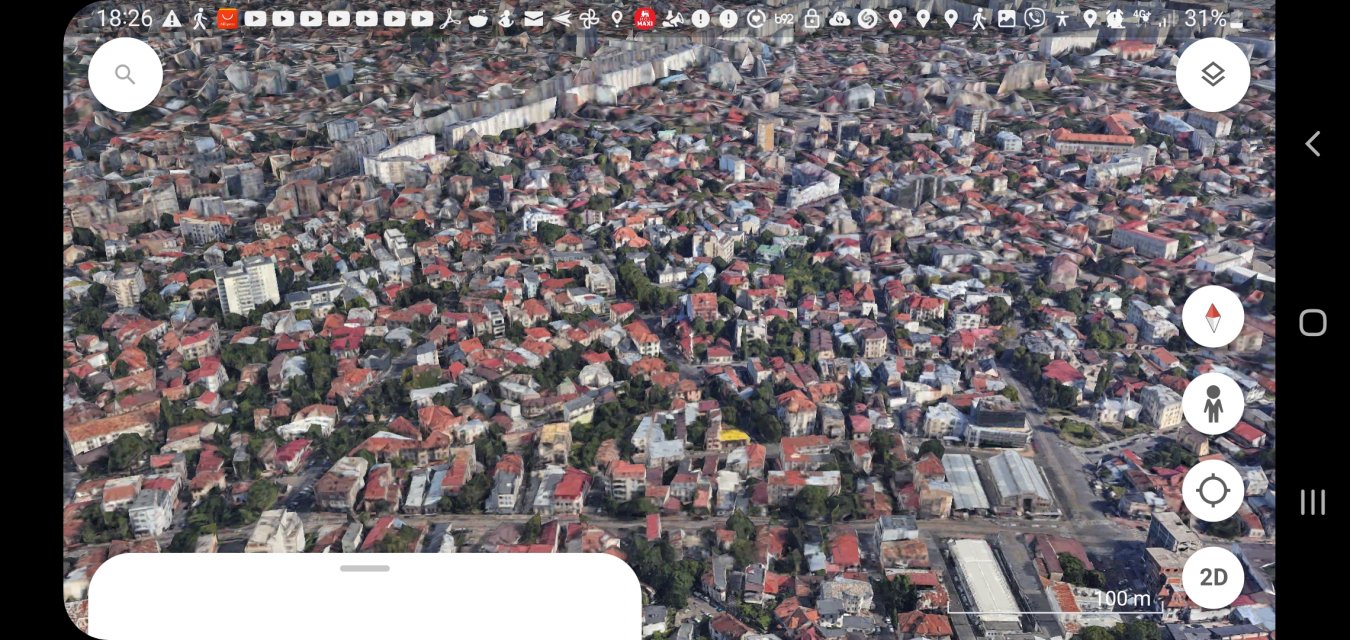
Task: Tap the Android back chevron
Action: point(1312,144)
